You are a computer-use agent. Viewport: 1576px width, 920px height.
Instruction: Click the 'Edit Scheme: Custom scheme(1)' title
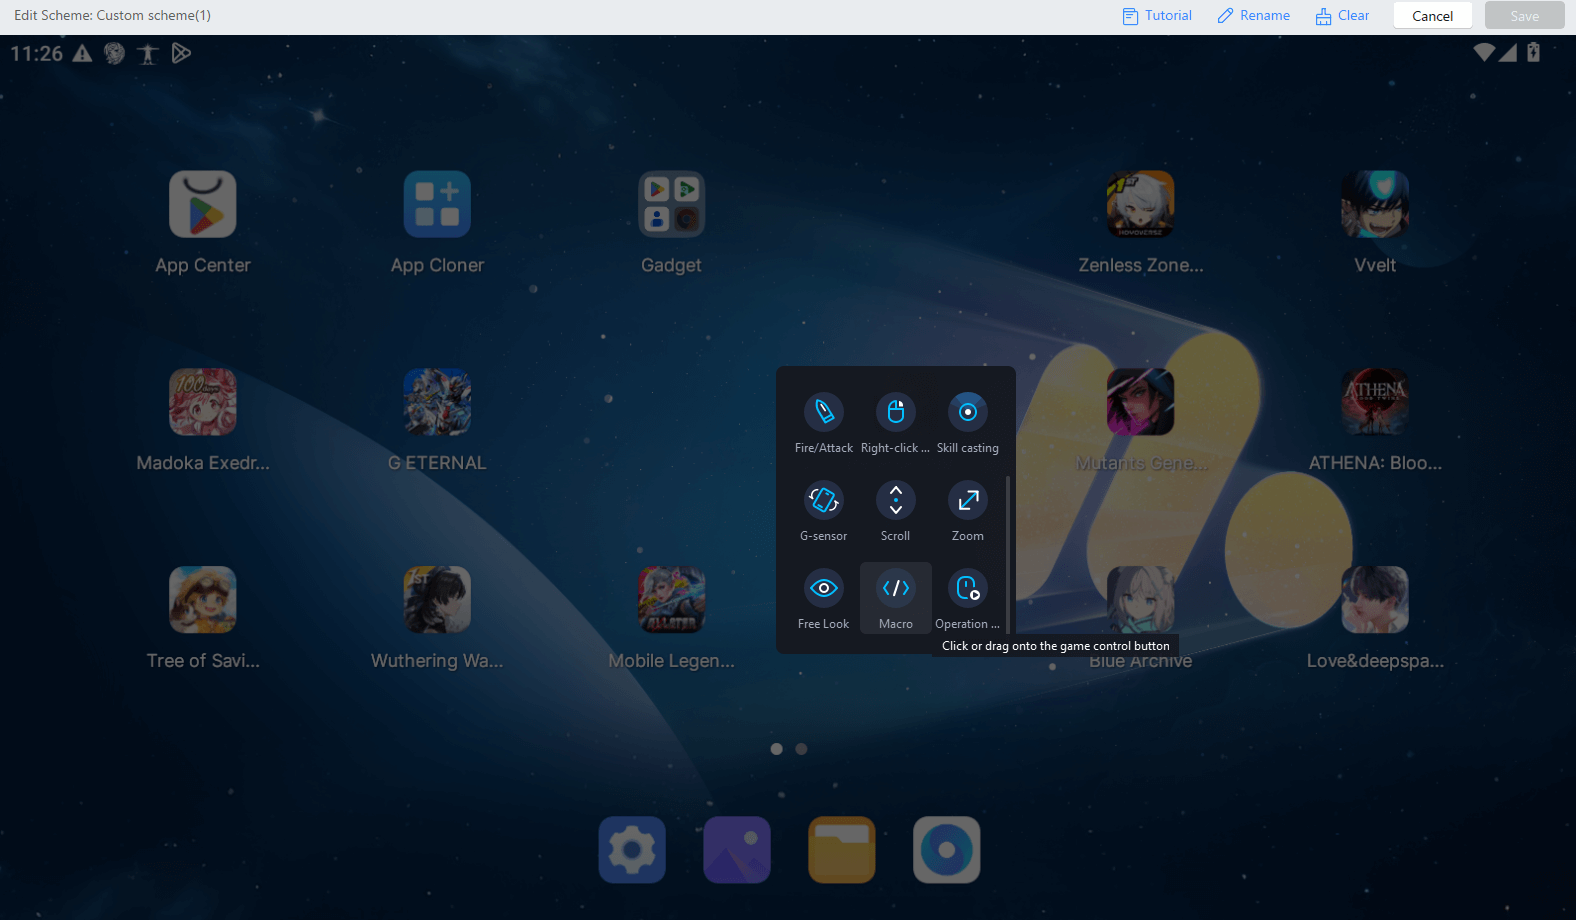coord(112,15)
